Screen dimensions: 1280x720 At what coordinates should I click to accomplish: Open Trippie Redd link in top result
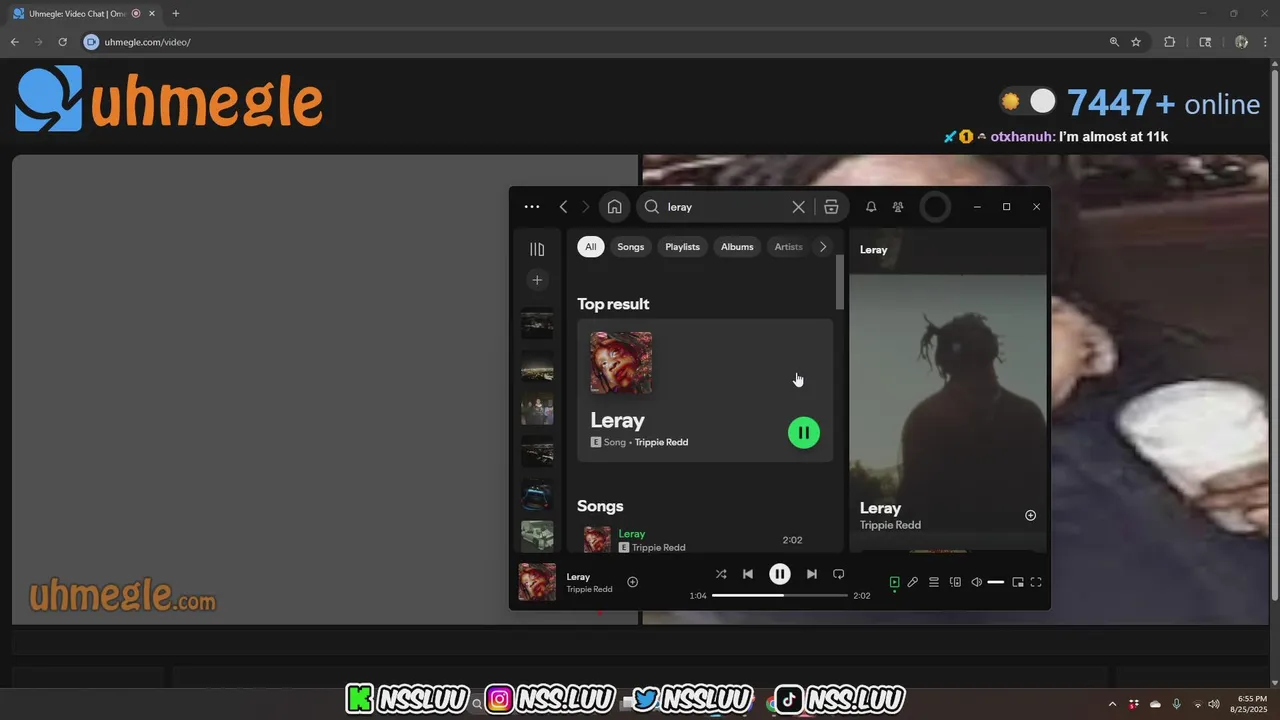pos(662,442)
